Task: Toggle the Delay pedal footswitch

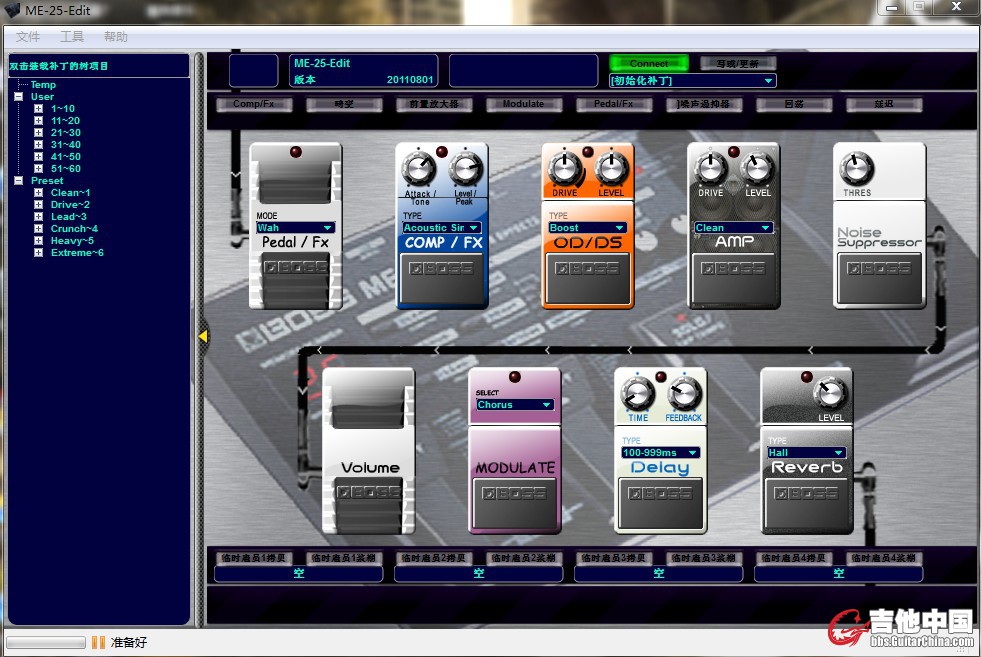Action: (x=660, y=504)
